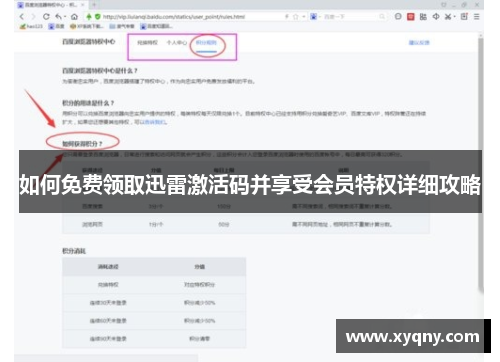Click the Baidu paw search engine icon
500x362 pixels.
[313, 16]
